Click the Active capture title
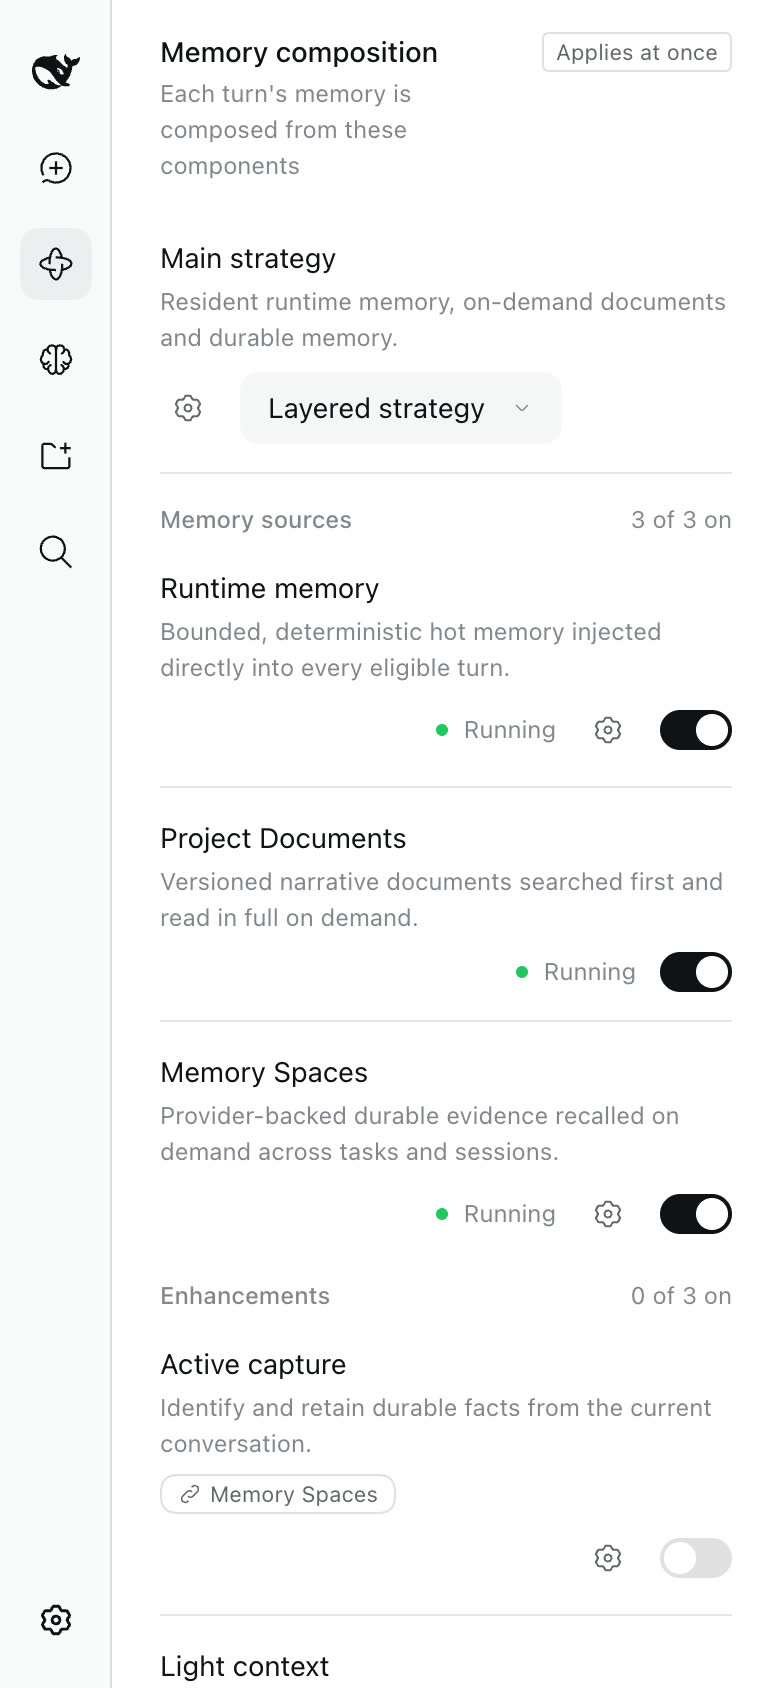This screenshot has height=1688, width=780. pos(253,1364)
